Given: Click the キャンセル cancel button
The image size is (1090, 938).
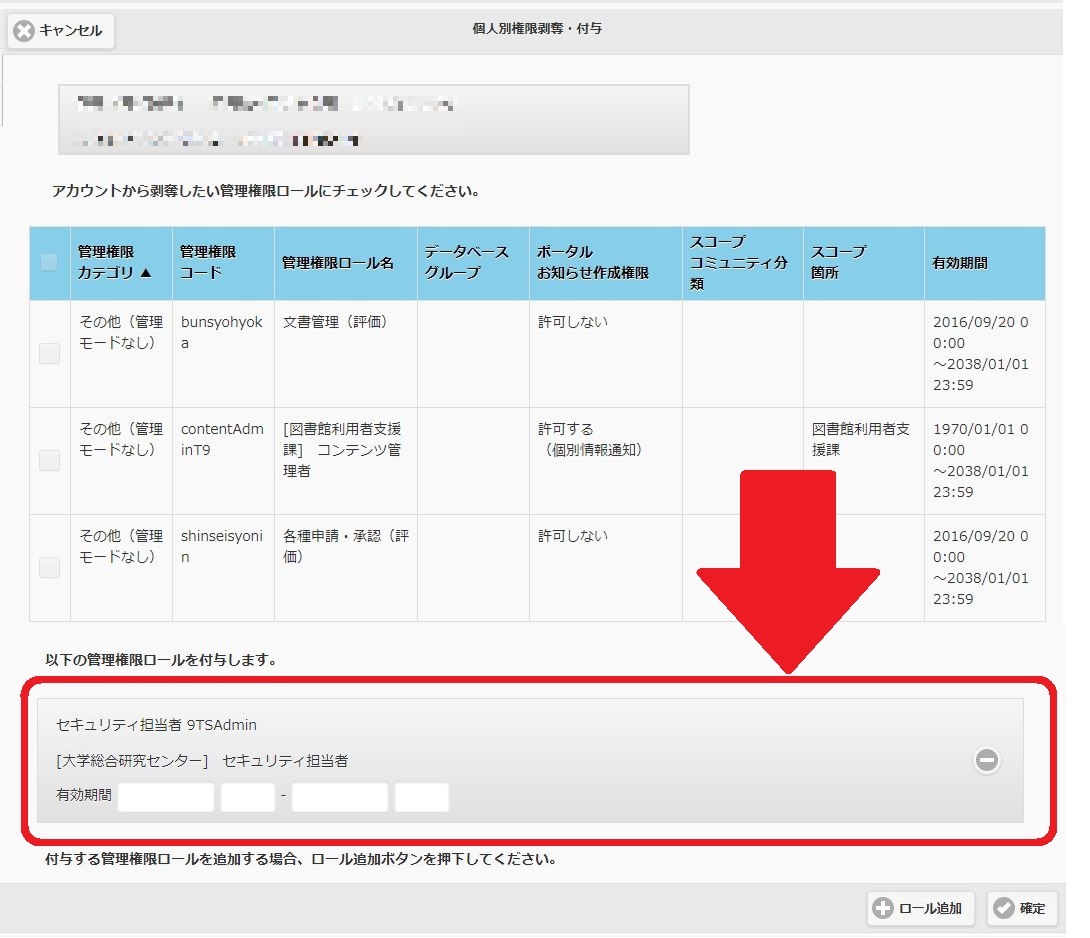Looking at the screenshot, I should 60,31.
